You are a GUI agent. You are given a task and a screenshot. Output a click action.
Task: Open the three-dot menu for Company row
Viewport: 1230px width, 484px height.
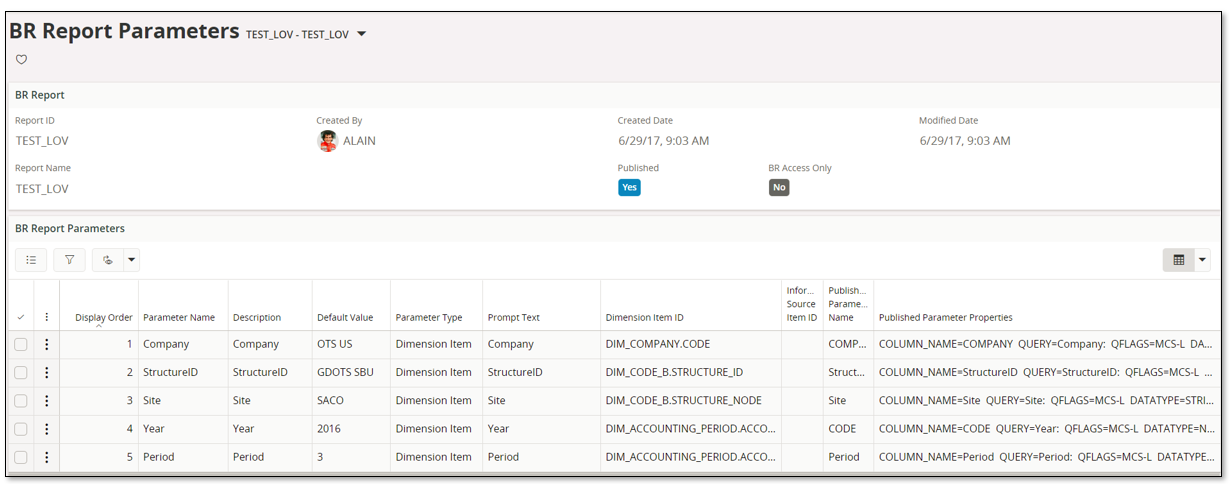coord(46,344)
